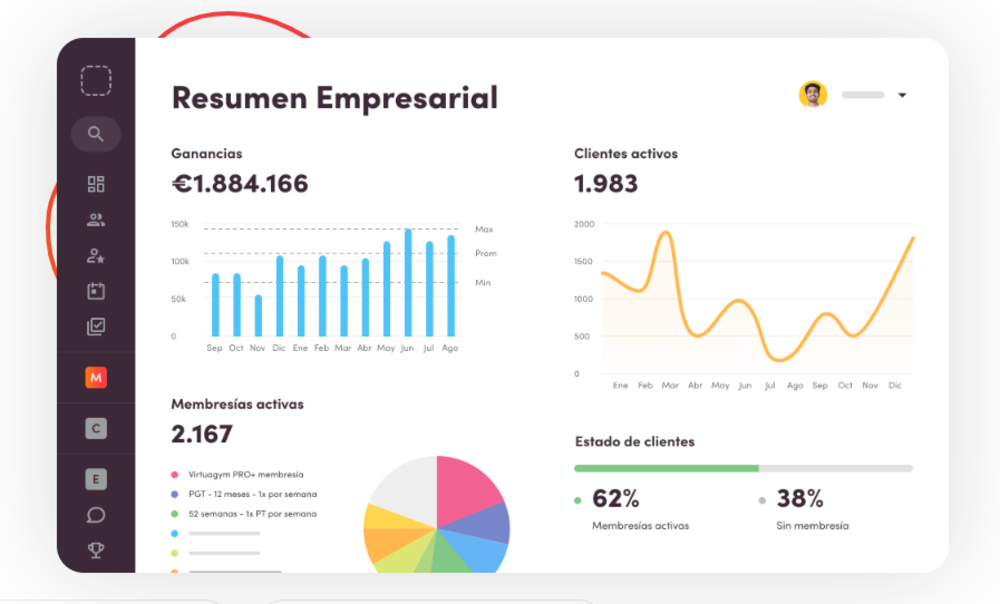The image size is (1000, 604).
Task: Open the search tool in sidebar
Action: [x=96, y=133]
